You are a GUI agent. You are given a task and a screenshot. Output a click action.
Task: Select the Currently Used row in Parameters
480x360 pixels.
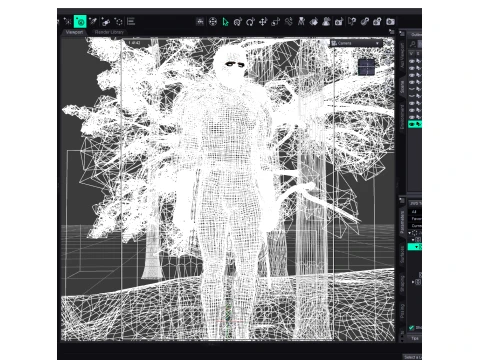coord(415,226)
